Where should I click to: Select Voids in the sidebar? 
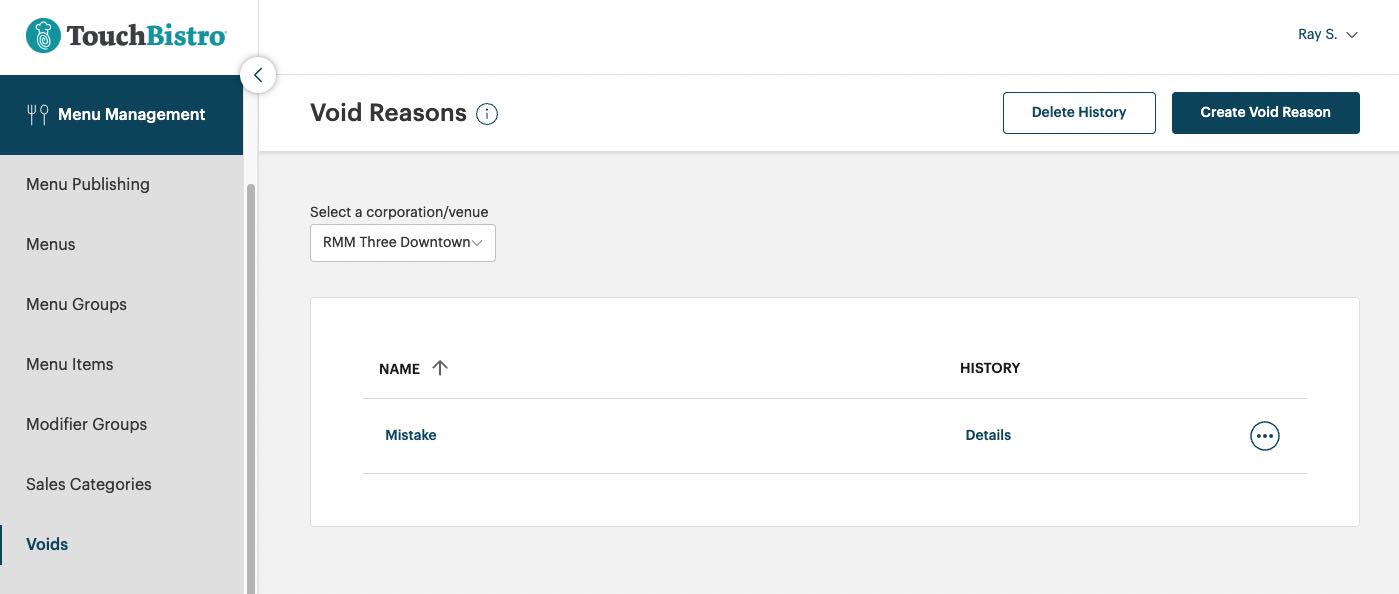[x=46, y=544]
